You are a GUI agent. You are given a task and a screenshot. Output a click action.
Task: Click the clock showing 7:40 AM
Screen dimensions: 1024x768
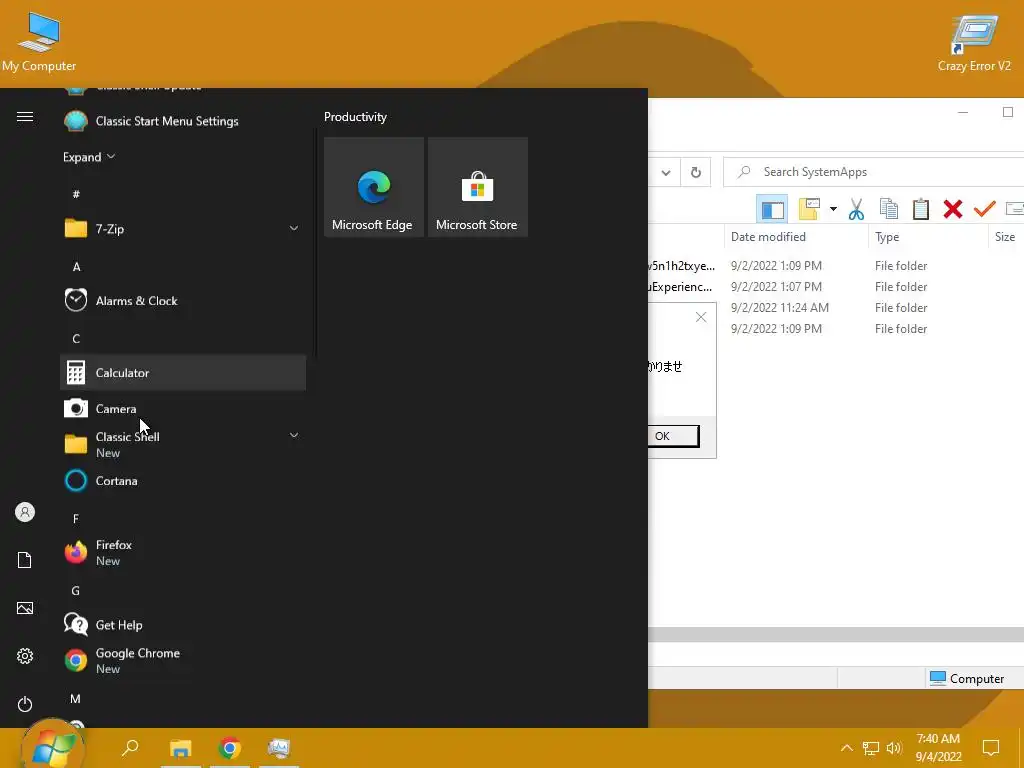coord(938,748)
